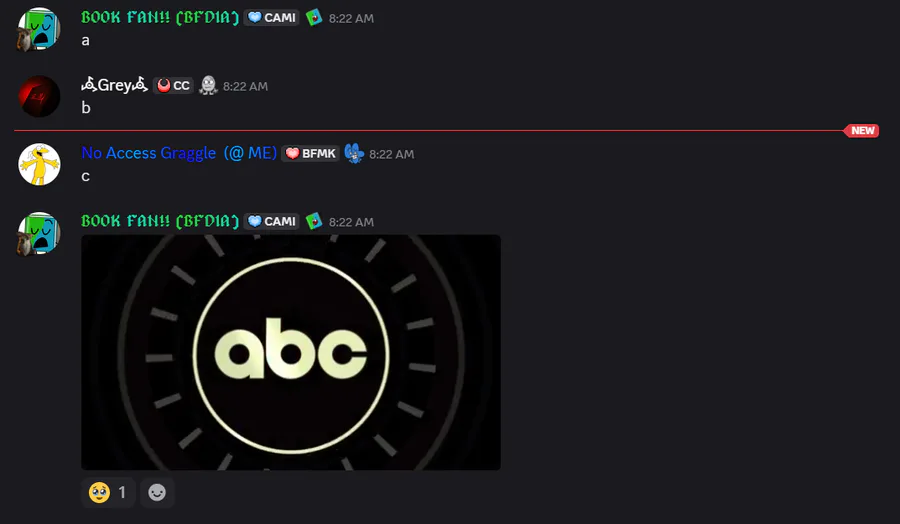This screenshot has width=900, height=524.
Task: Open Grey's red and black avatar
Action: click(40, 96)
